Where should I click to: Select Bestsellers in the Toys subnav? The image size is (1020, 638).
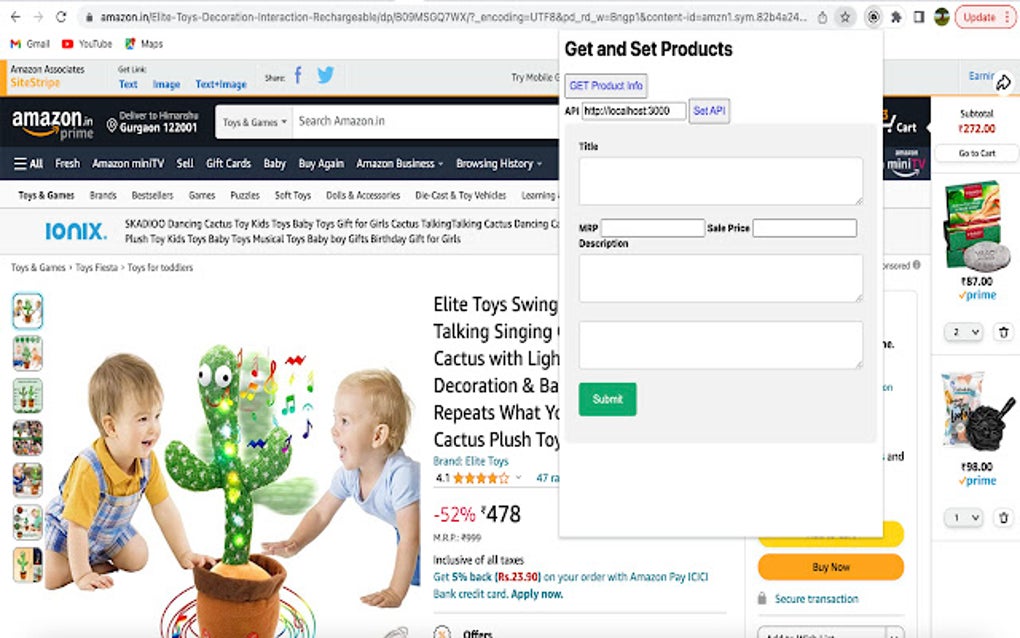152,195
